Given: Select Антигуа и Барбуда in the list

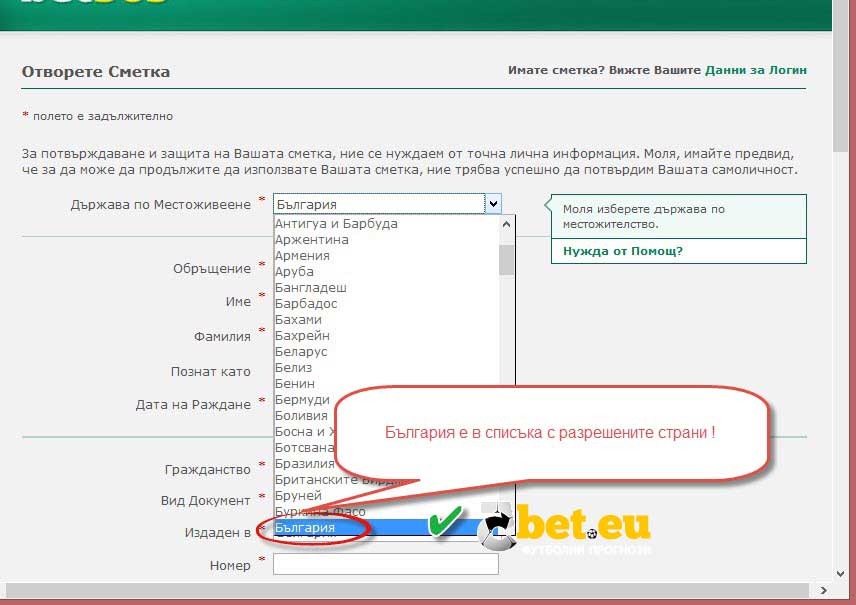Looking at the screenshot, I should 336,223.
